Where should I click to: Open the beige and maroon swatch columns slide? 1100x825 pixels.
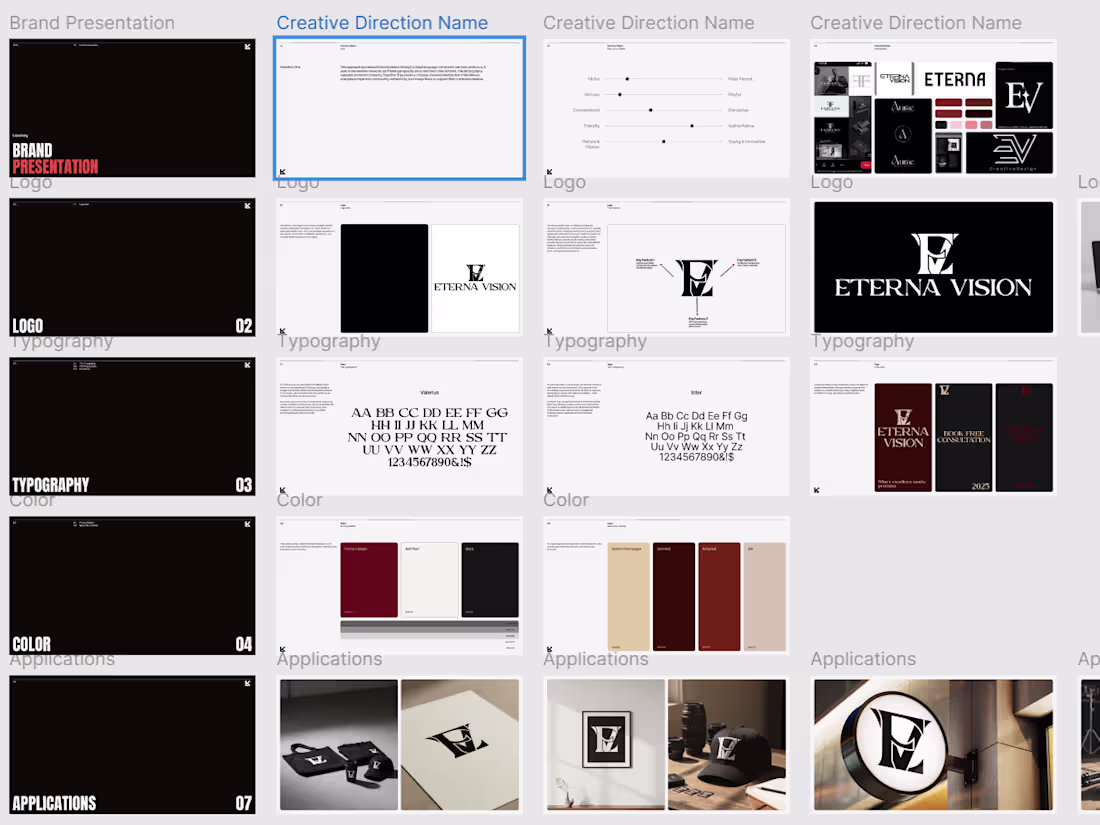tap(666, 585)
